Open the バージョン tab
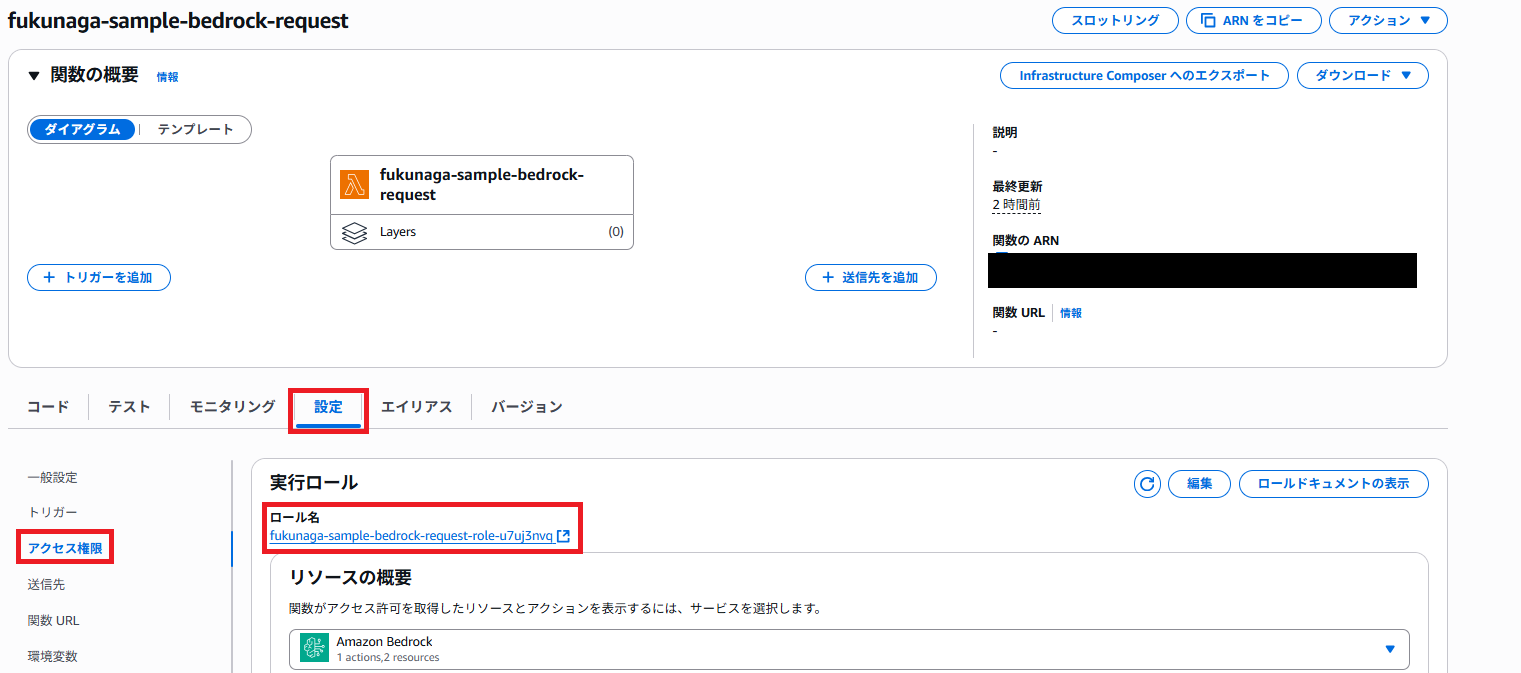Screen dimensions: 1521x673 pyautogui.click(x=527, y=406)
